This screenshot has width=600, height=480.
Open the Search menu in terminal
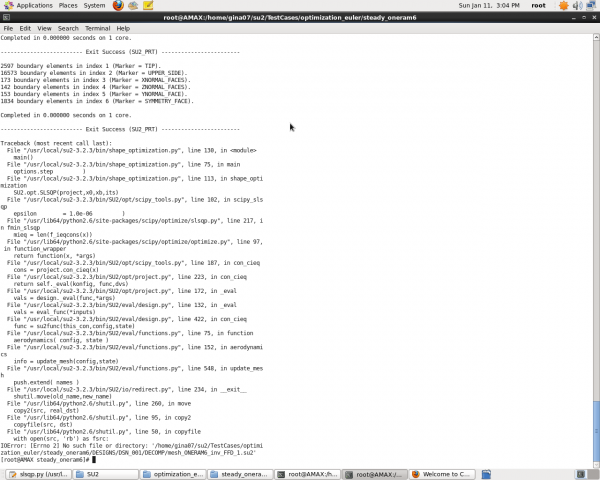[x=68, y=28]
